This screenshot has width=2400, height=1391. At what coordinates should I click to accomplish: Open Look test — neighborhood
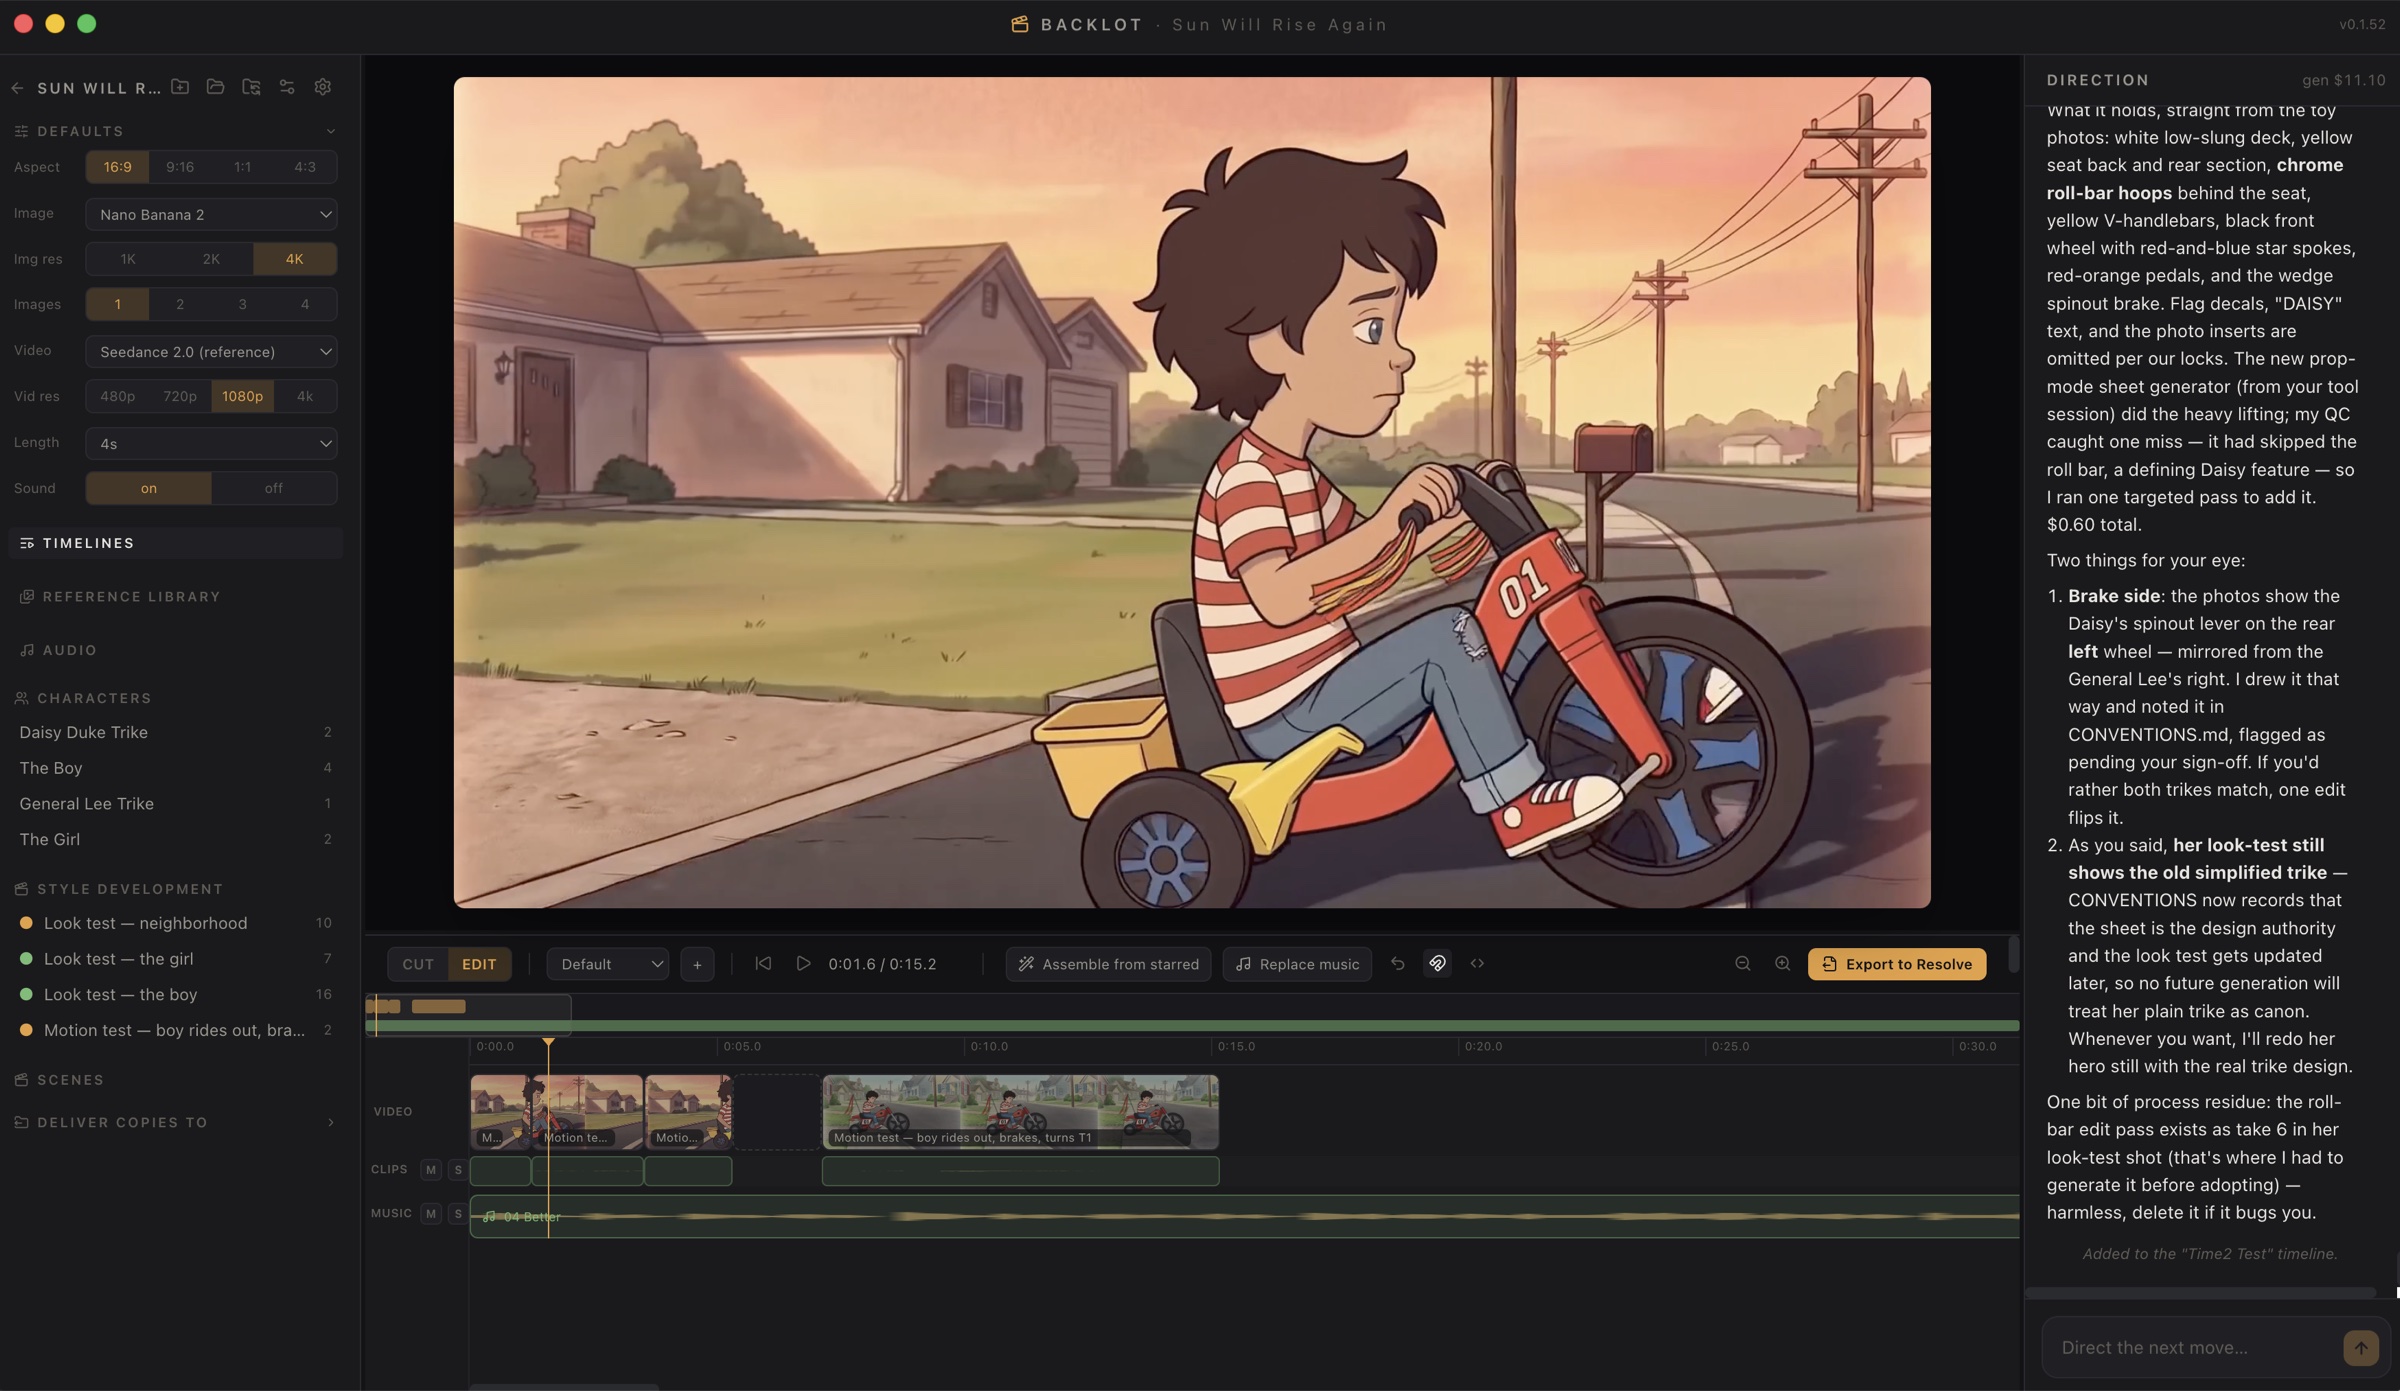(x=174, y=923)
